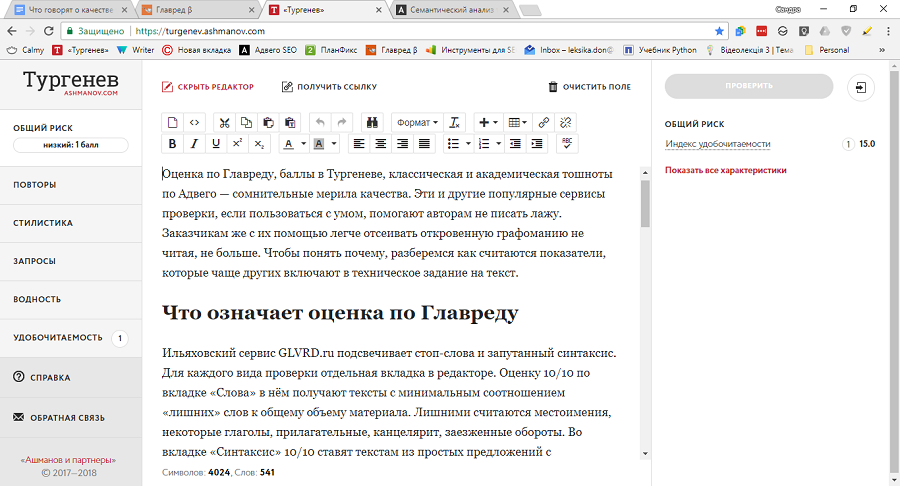Open the table dropdown
Screen dimensions: 900x486
click(x=518, y=122)
